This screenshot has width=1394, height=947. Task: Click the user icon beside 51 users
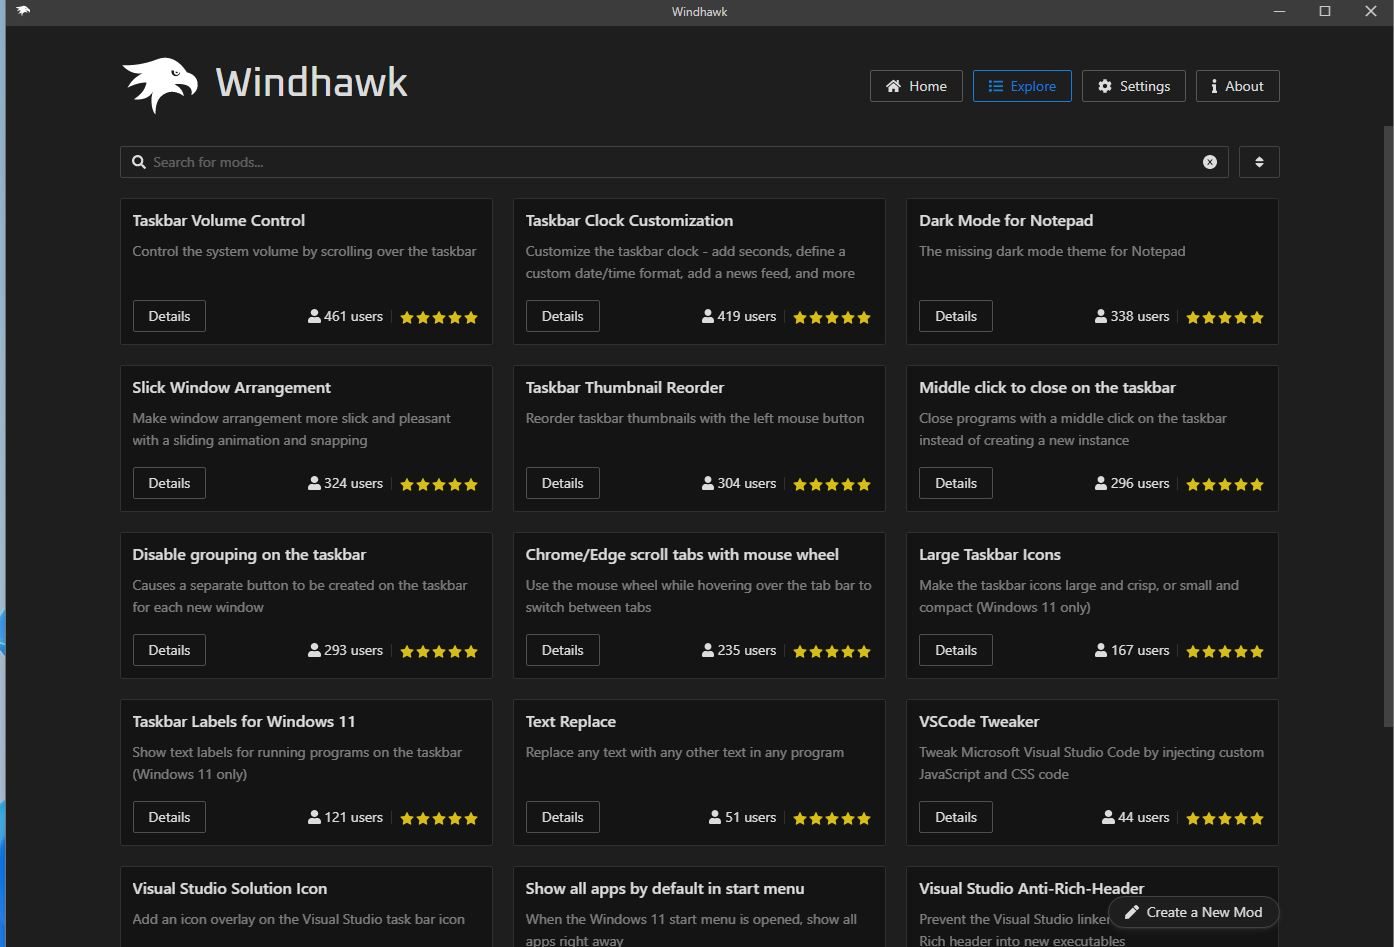715,817
